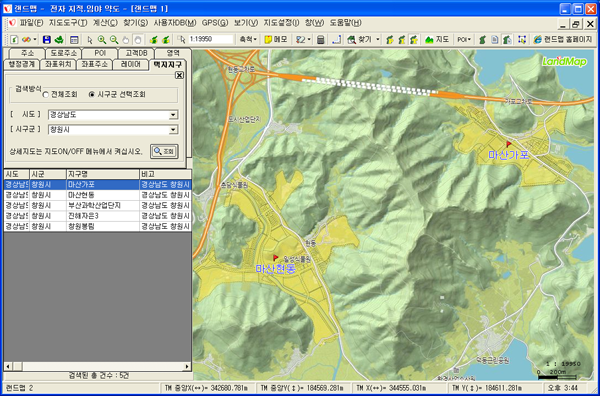This screenshot has height=396, width=600.
Task: Select the zoom in magnifier tool
Action: pyautogui.click(x=102, y=39)
